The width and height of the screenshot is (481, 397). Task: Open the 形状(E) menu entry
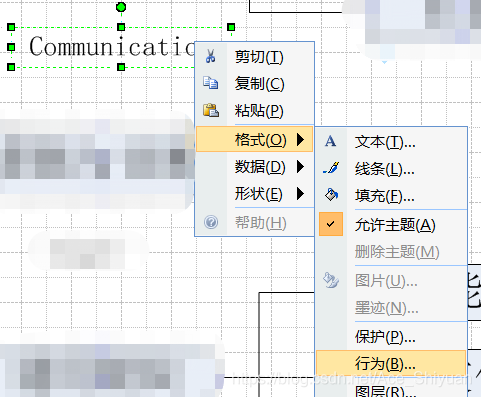254,194
